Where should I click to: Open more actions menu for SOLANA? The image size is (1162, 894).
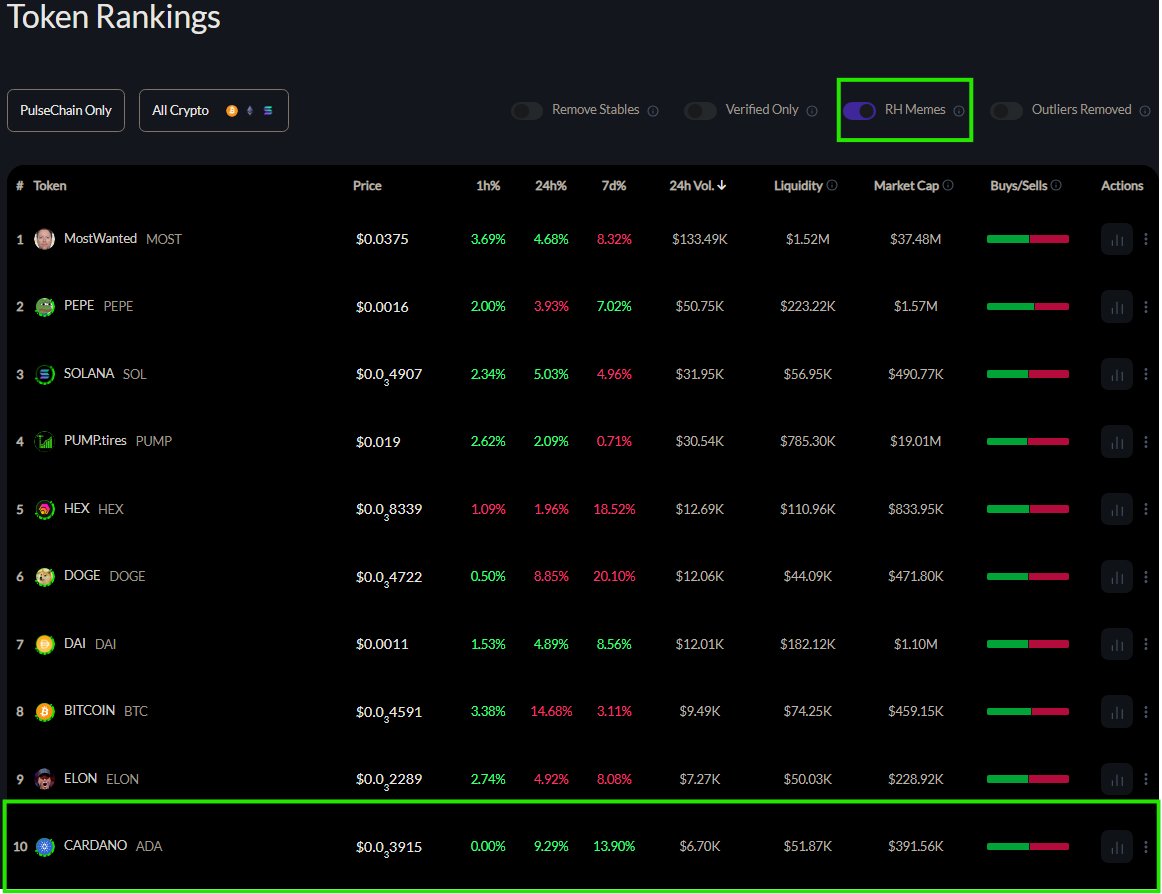[x=1146, y=374]
